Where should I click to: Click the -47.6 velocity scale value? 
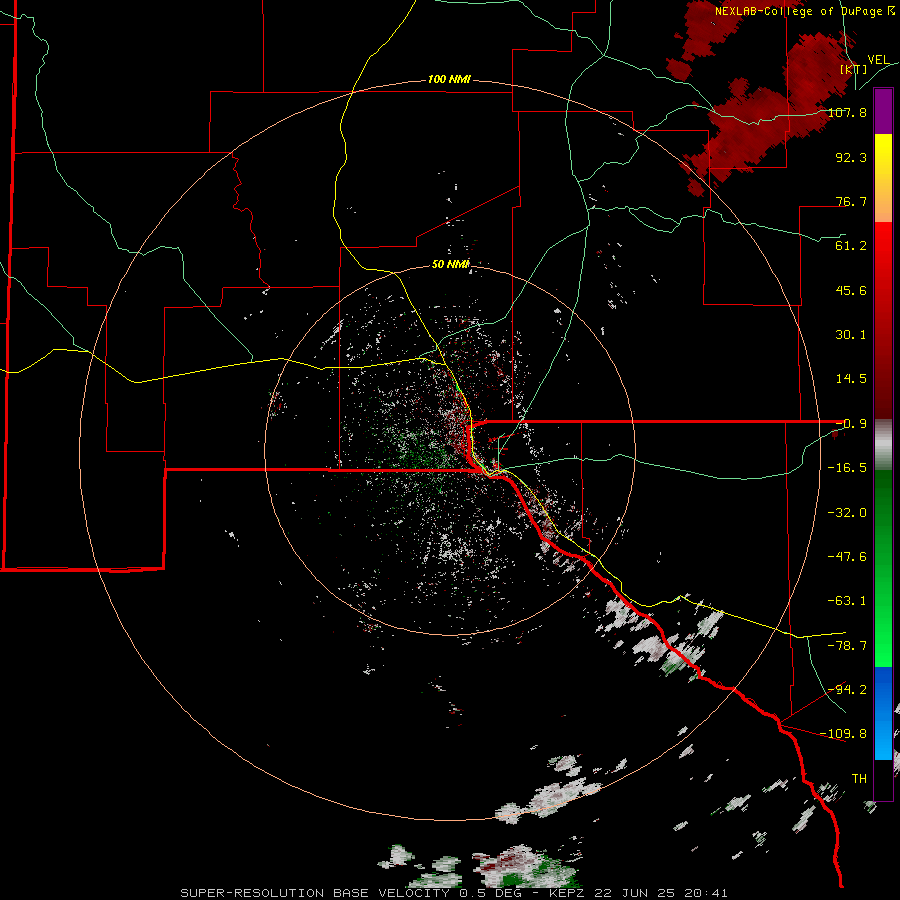847,557
